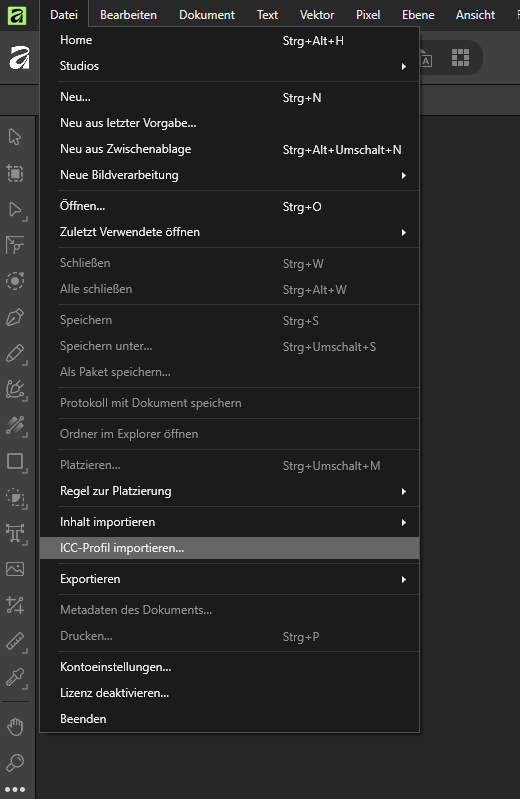Click greyed Alle schließen entry
The height and width of the screenshot is (799, 520).
pos(229,289)
